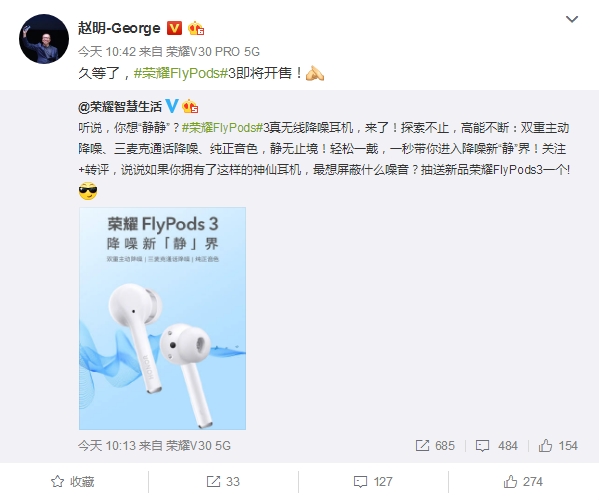Click the 赵明-George username link

[x=119, y=28]
